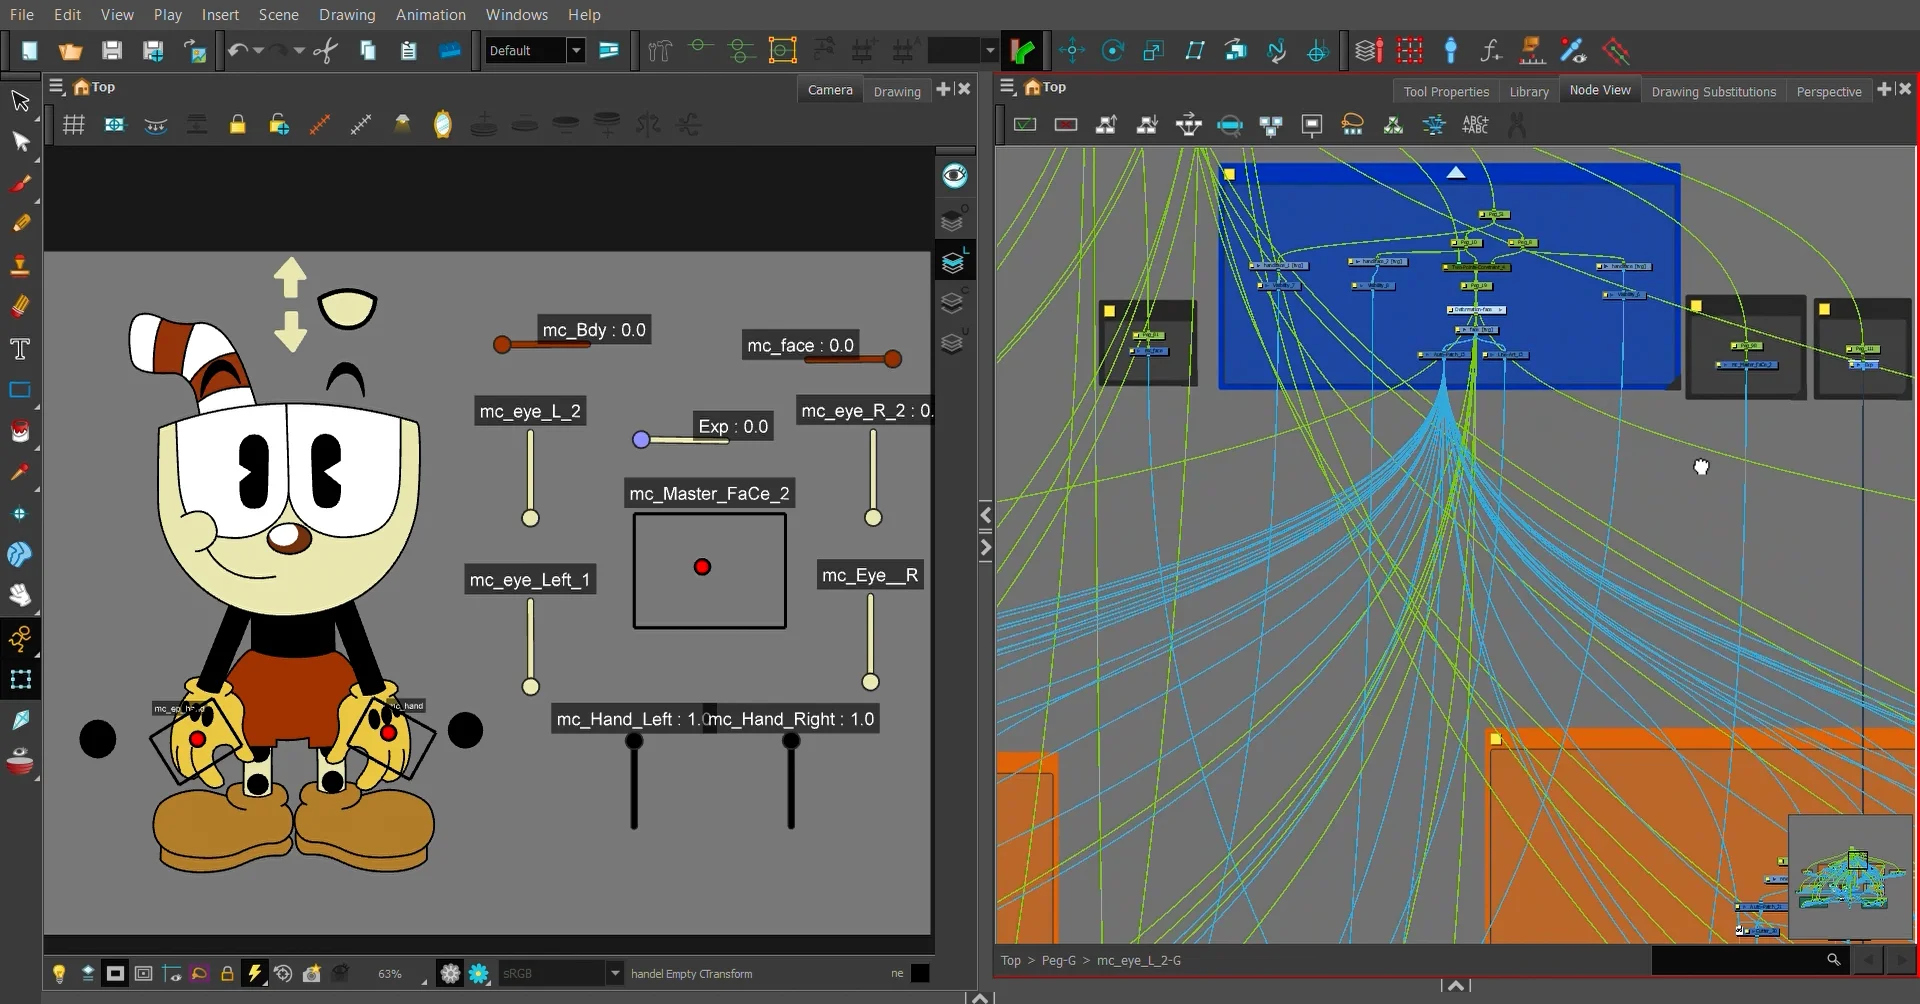Expand the sRGB colour space dropdown
The width and height of the screenshot is (1920, 1004).
click(x=615, y=973)
